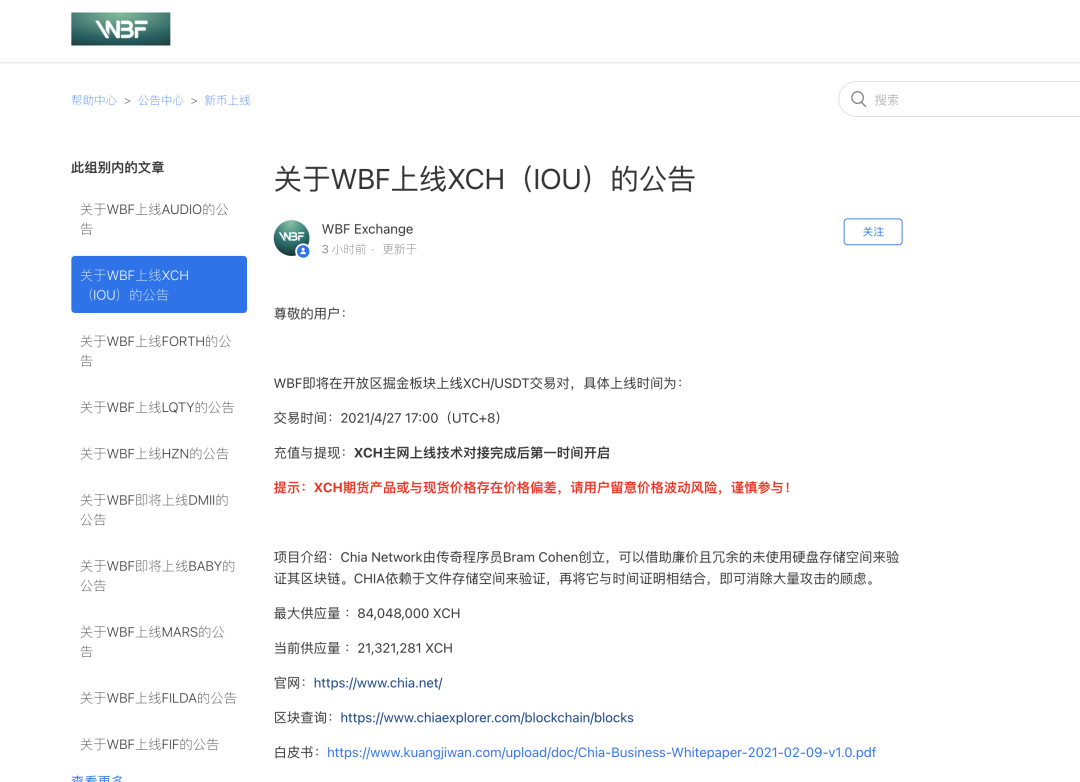
Task: Open the Chia Business Whitepaper PDF link
Action: pos(601,752)
